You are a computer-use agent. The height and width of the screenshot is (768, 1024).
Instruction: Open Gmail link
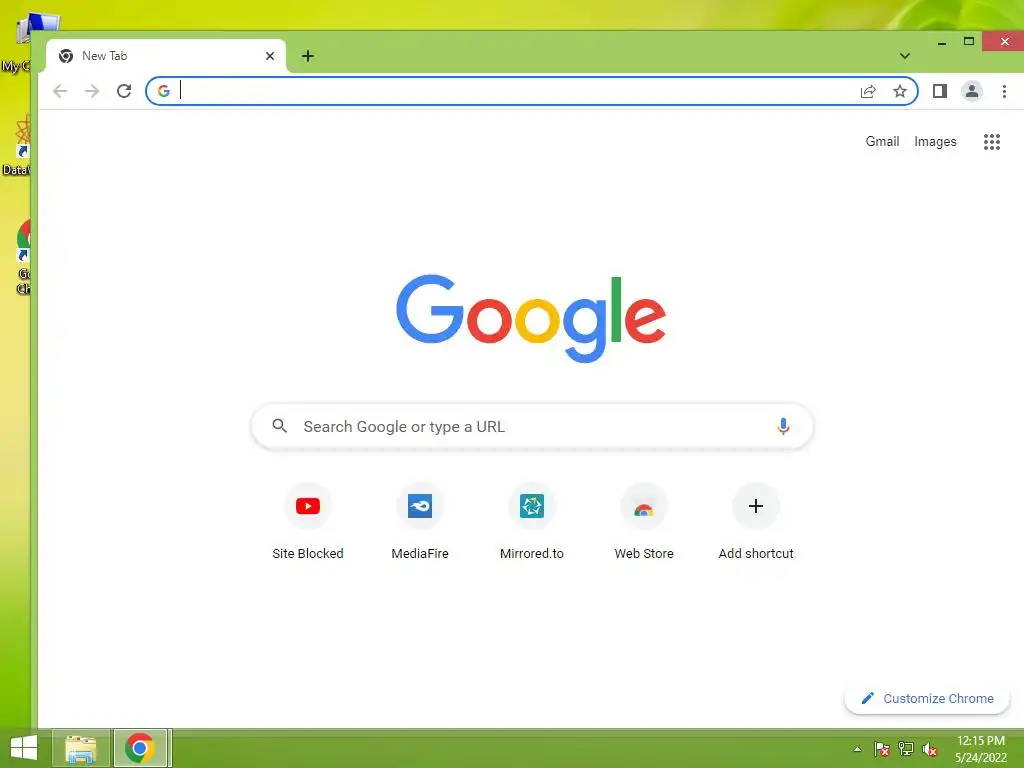882,142
